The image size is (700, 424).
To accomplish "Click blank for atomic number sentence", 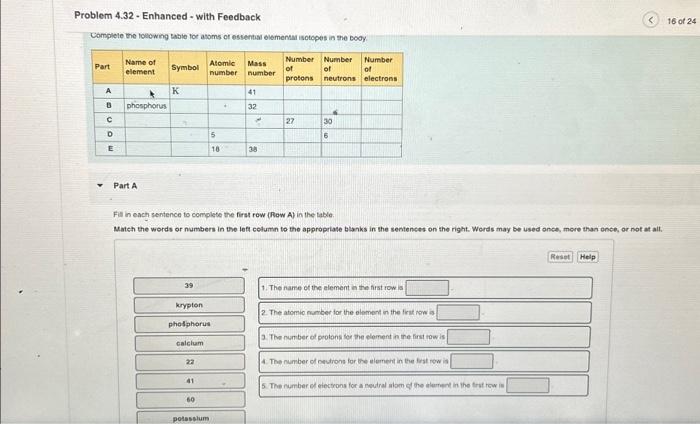I will tap(458, 312).
